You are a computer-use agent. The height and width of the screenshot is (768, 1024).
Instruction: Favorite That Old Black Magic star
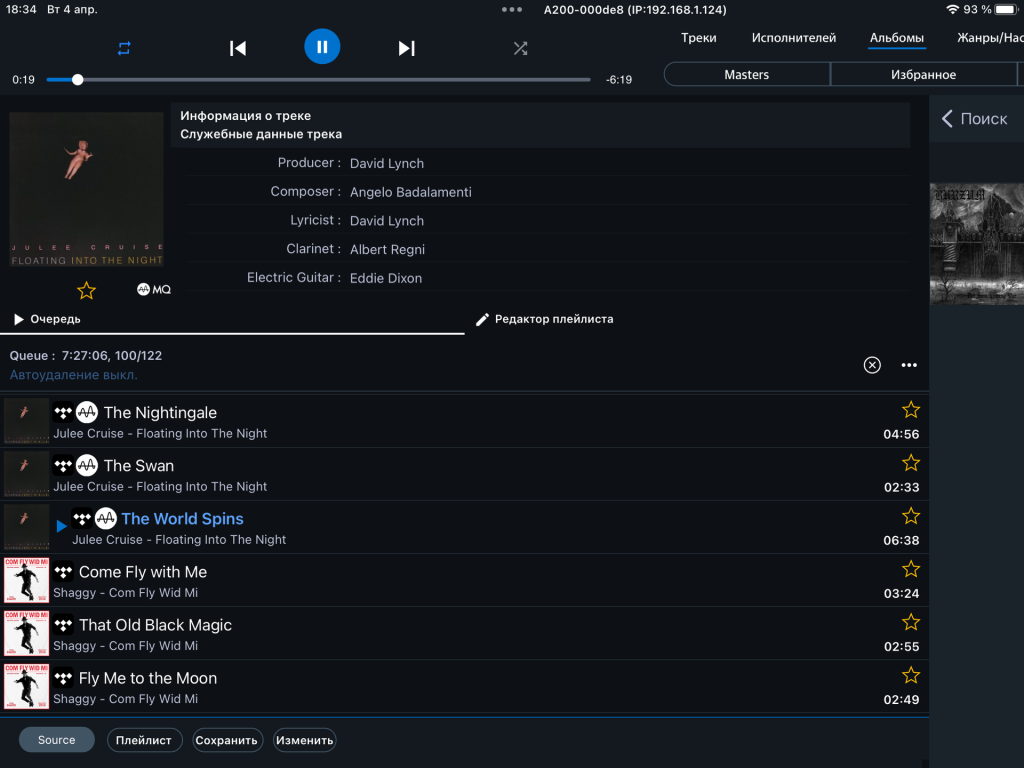pyautogui.click(x=910, y=622)
